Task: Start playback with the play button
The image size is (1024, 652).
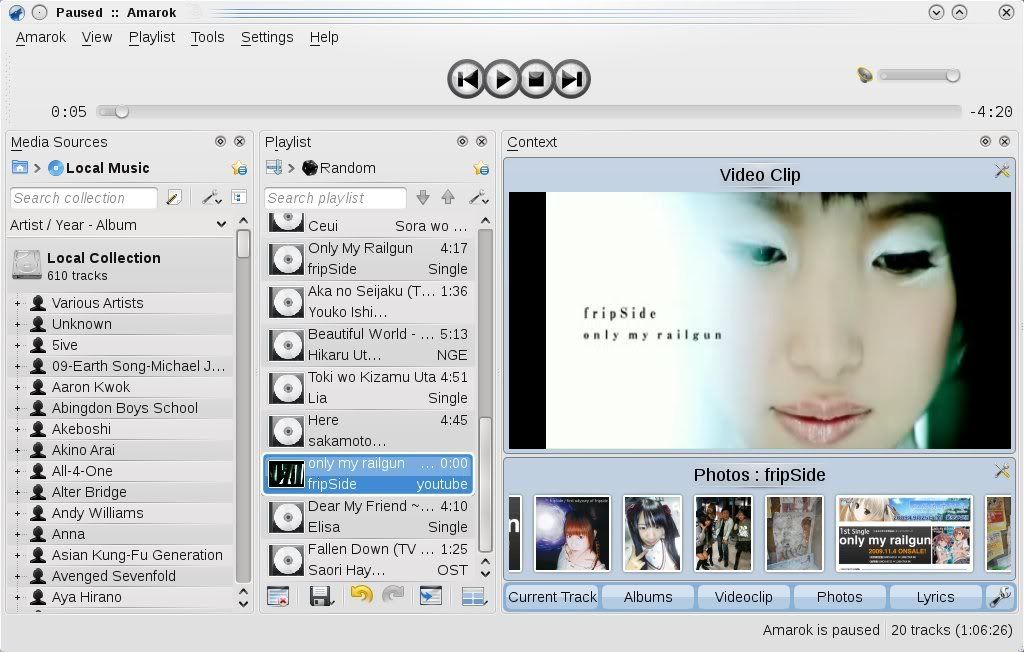Action: [502, 79]
